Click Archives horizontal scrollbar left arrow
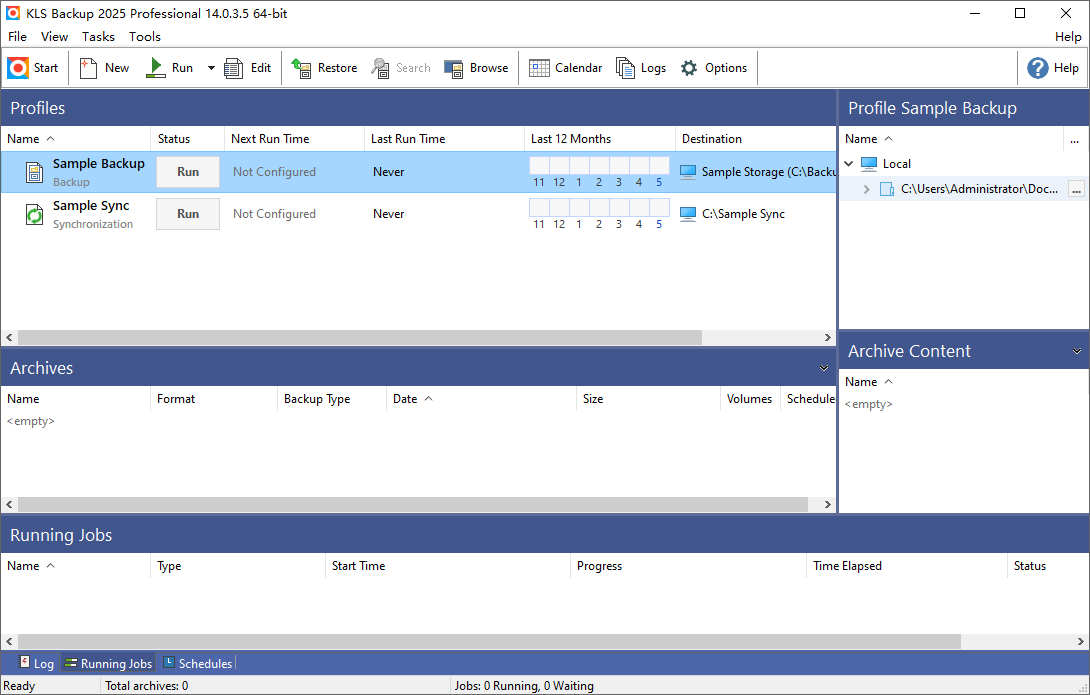Viewport: 1090px width, 695px height. pos(9,505)
